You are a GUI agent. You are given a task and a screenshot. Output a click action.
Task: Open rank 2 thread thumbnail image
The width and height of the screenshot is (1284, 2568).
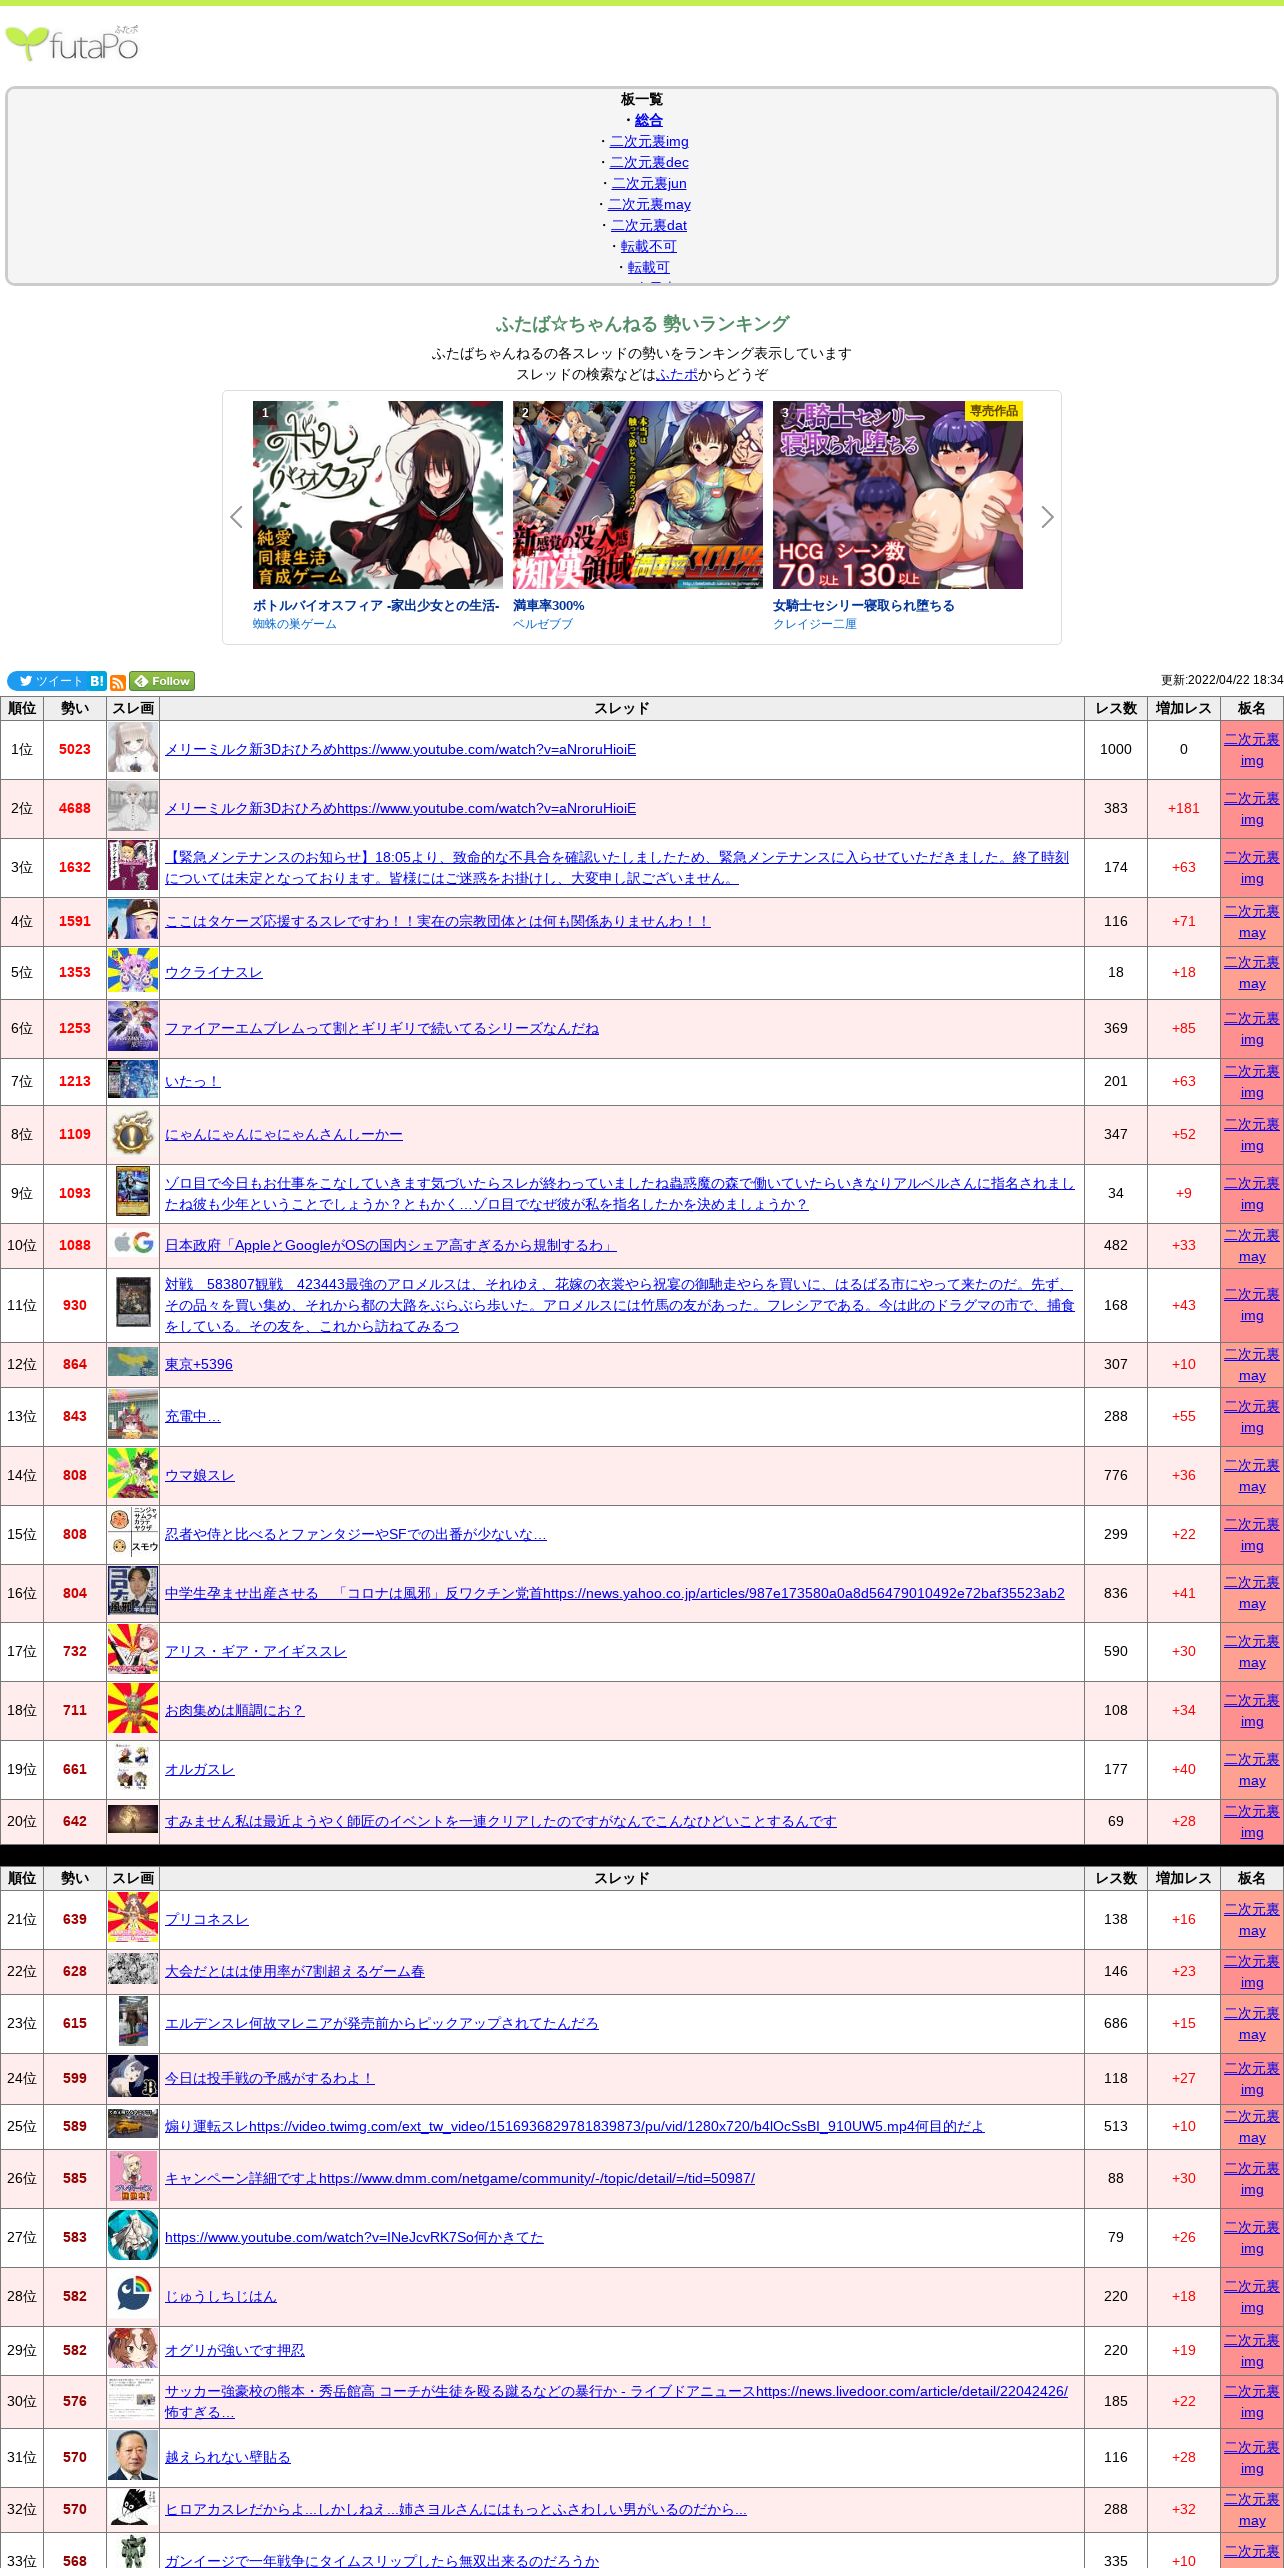click(133, 808)
